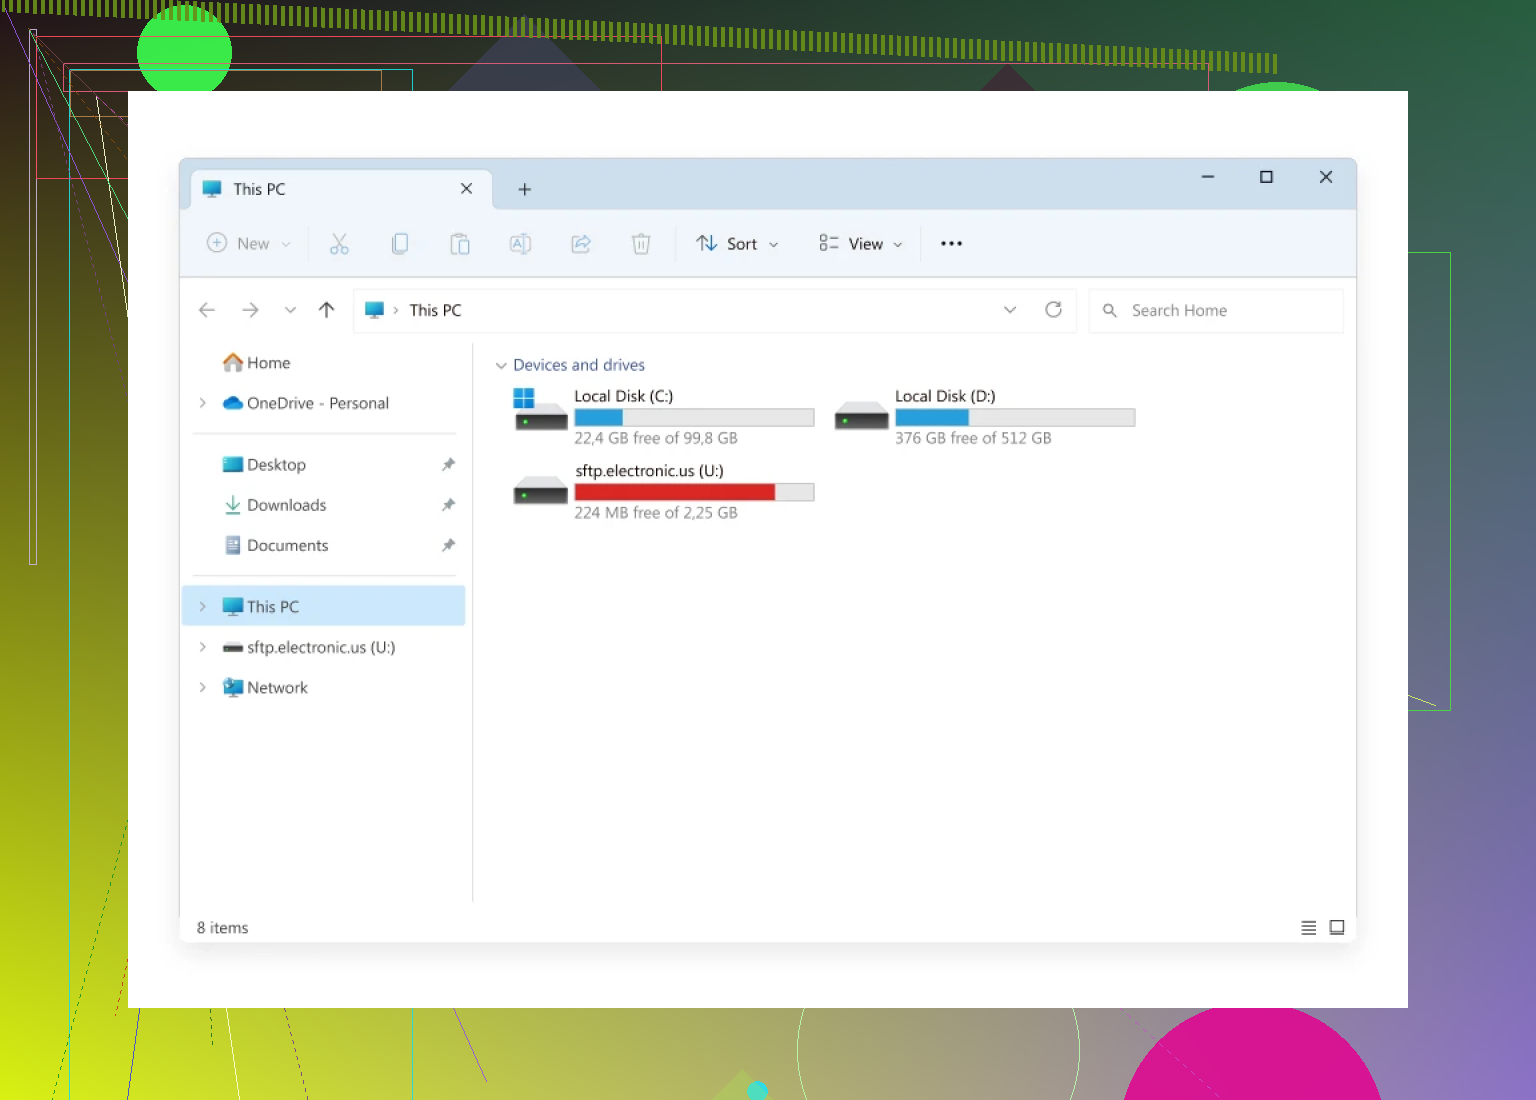Add a new tab

click(x=524, y=189)
